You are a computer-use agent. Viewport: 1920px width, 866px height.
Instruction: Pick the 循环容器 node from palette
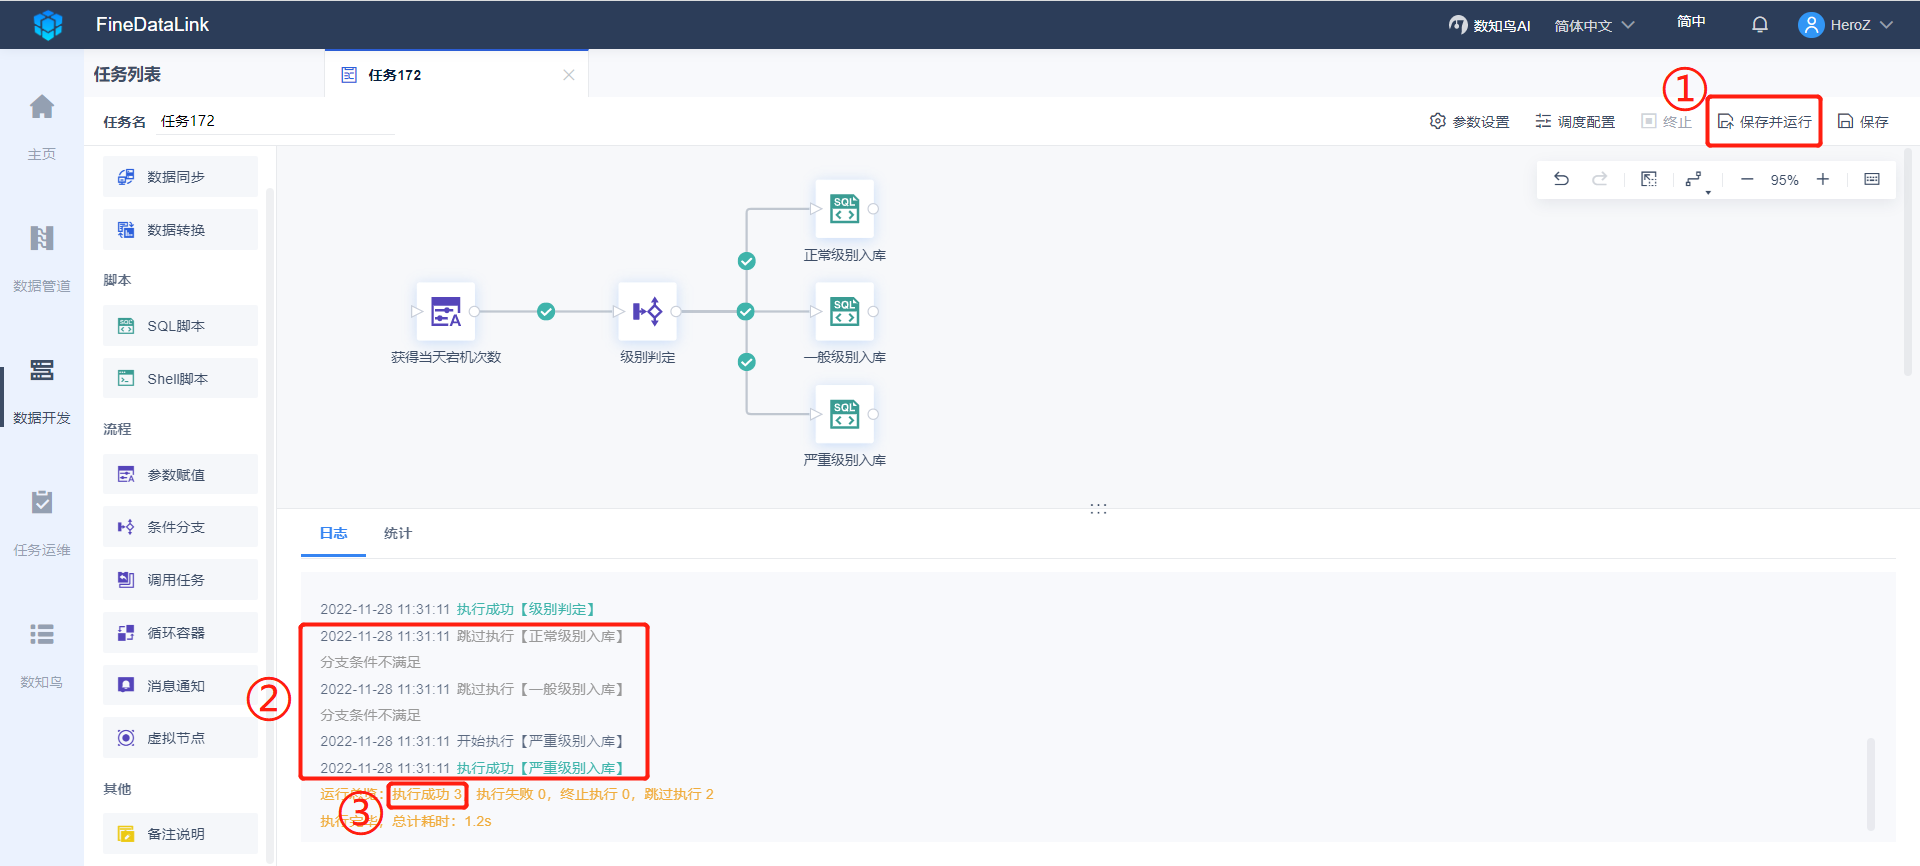click(x=180, y=633)
